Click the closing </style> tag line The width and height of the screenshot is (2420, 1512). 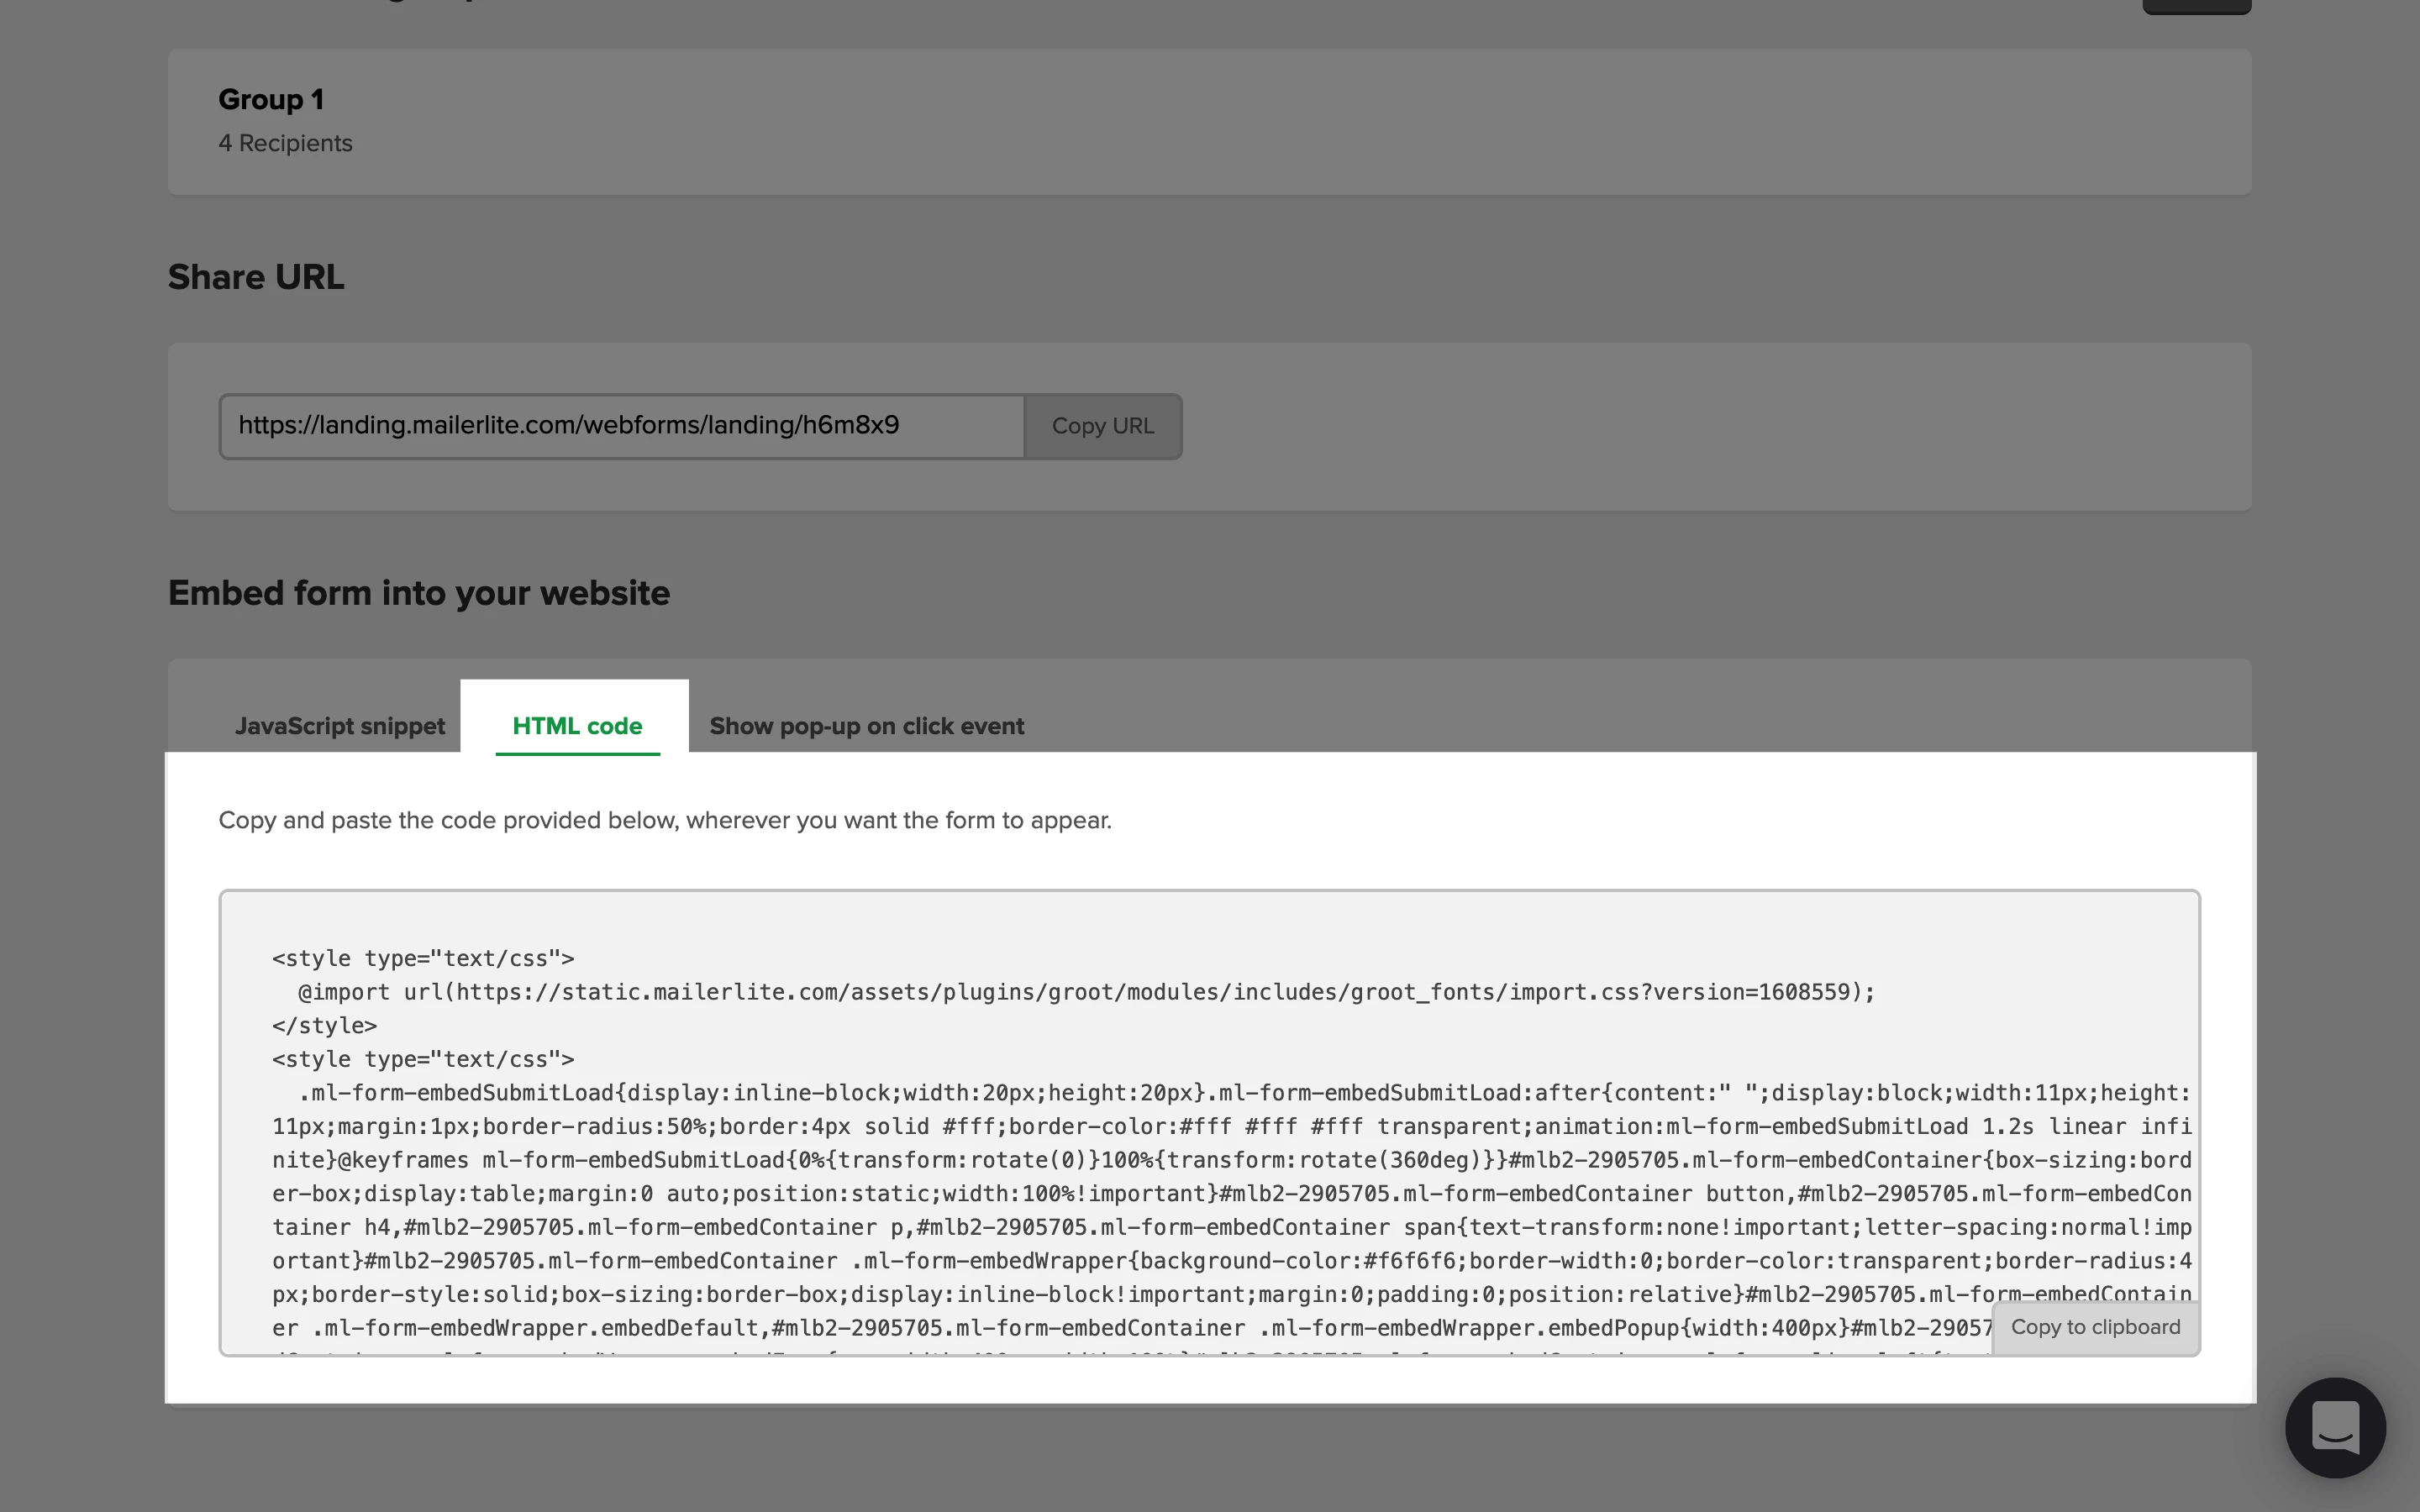(324, 1026)
